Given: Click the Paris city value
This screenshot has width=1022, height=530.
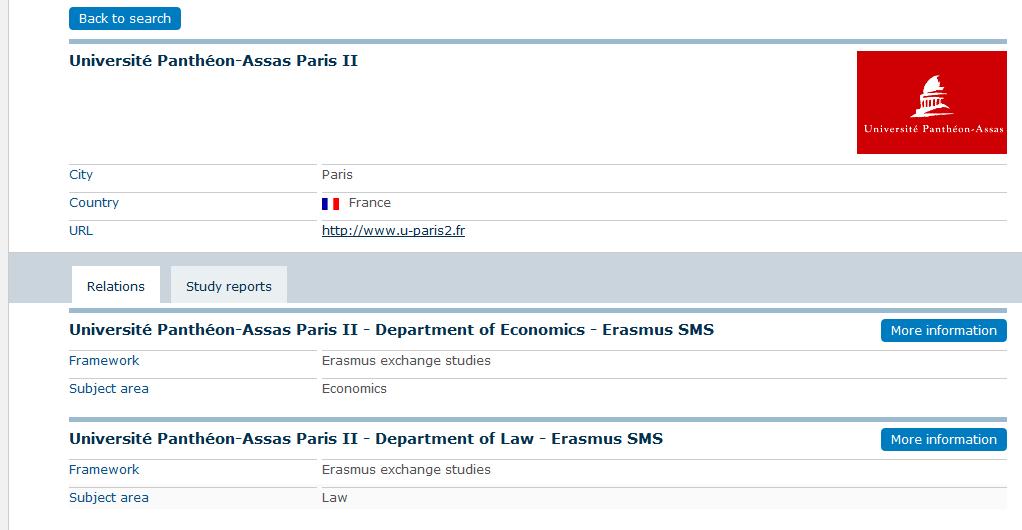Looking at the screenshot, I should [x=337, y=175].
